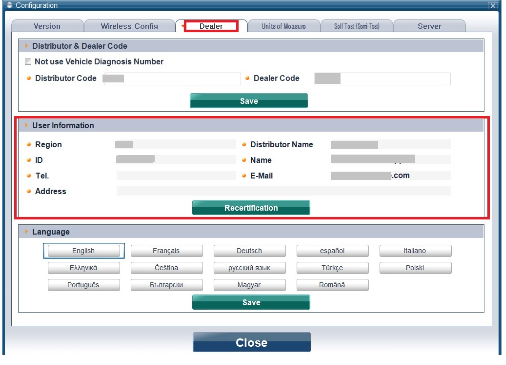Click the ID field
This screenshot has height=365, width=506.
click(x=175, y=160)
